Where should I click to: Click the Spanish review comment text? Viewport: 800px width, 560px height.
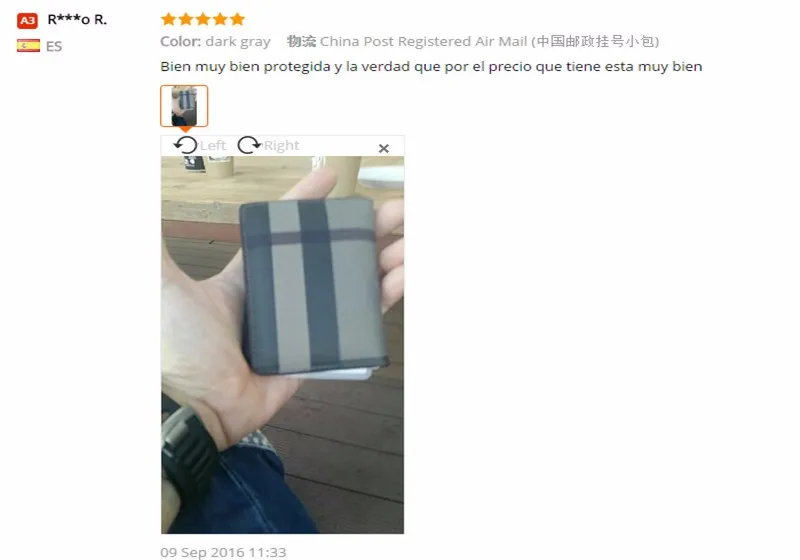click(431, 67)
